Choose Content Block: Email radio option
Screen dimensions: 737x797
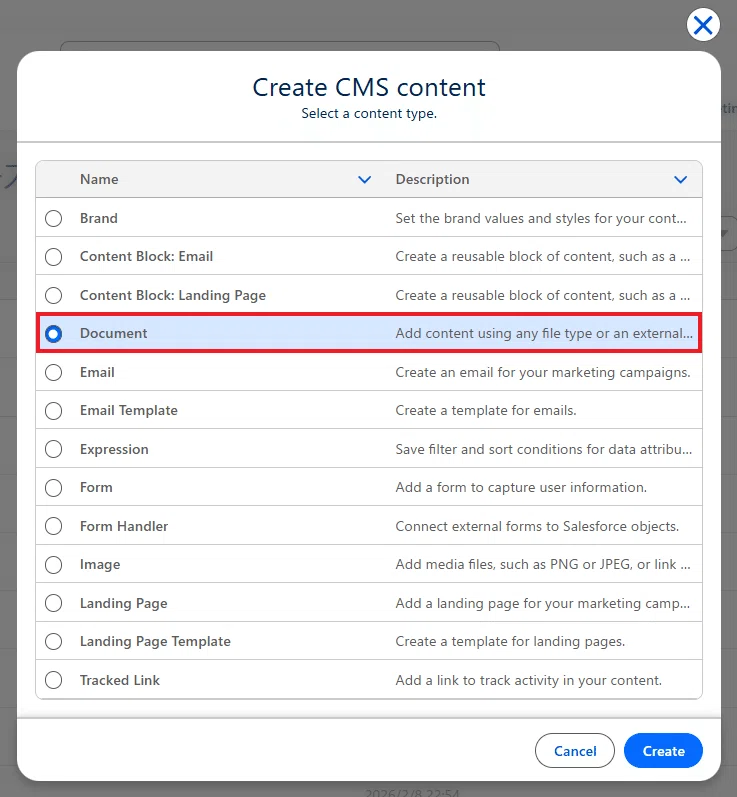53,257
